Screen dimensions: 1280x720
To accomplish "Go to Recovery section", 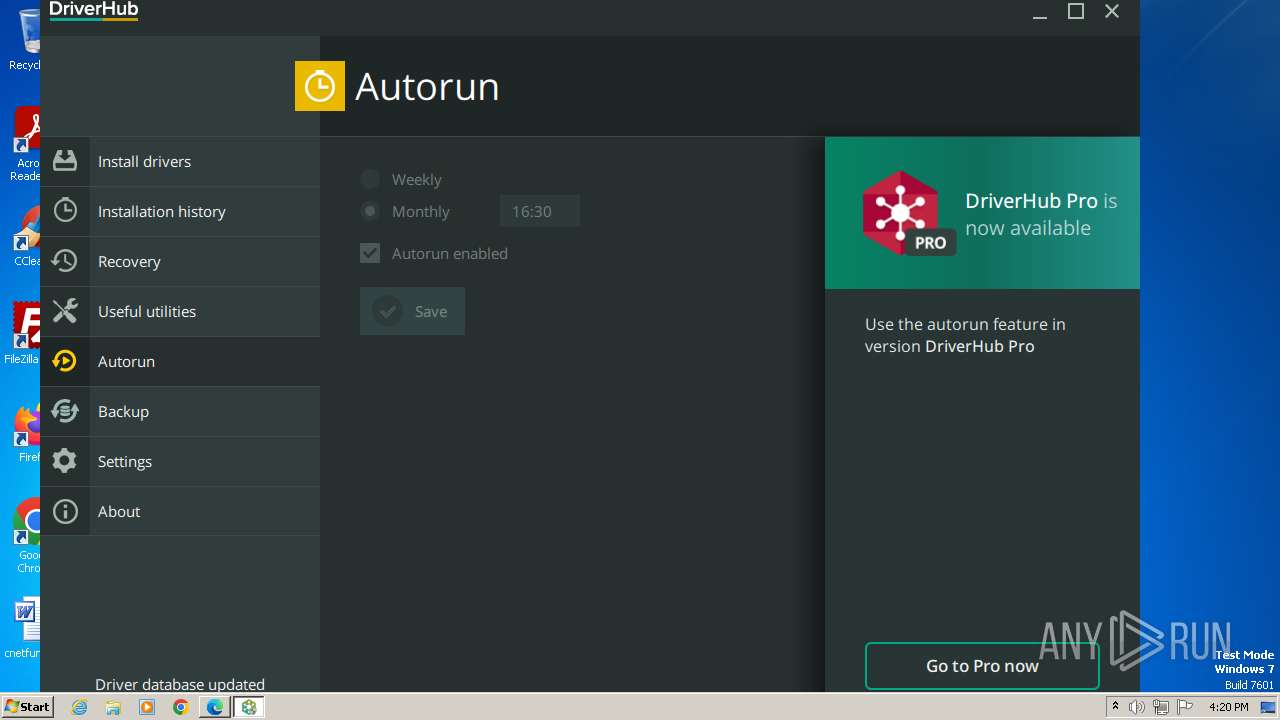I will (180, 261).
